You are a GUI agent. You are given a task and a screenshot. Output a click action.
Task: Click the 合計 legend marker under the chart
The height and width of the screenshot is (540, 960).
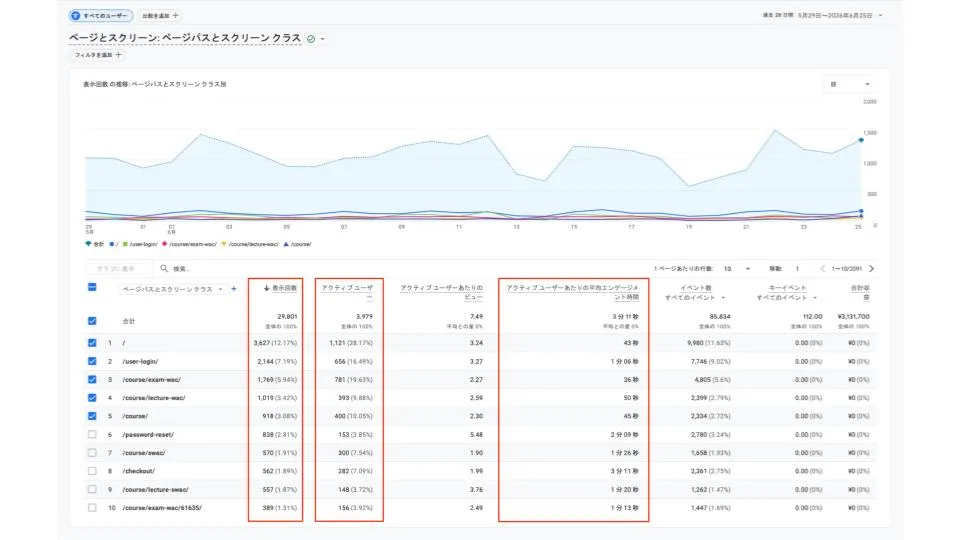coord(88,244)
